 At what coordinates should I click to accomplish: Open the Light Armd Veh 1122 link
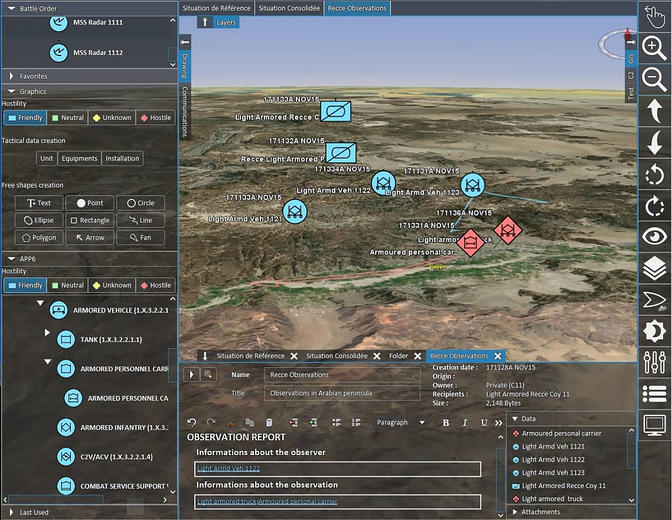coord(228,469)
